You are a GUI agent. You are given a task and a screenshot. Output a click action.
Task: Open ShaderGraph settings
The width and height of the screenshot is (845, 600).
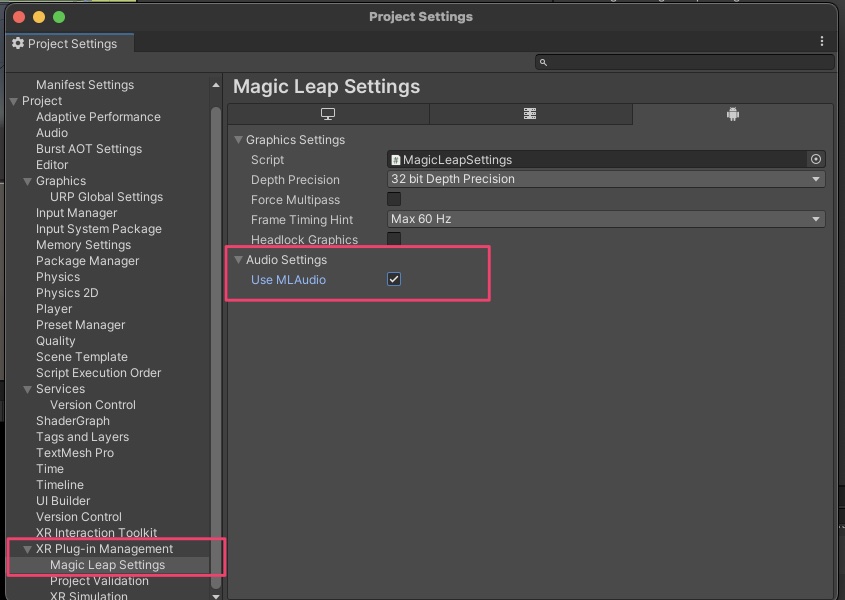tap(73, 421)
